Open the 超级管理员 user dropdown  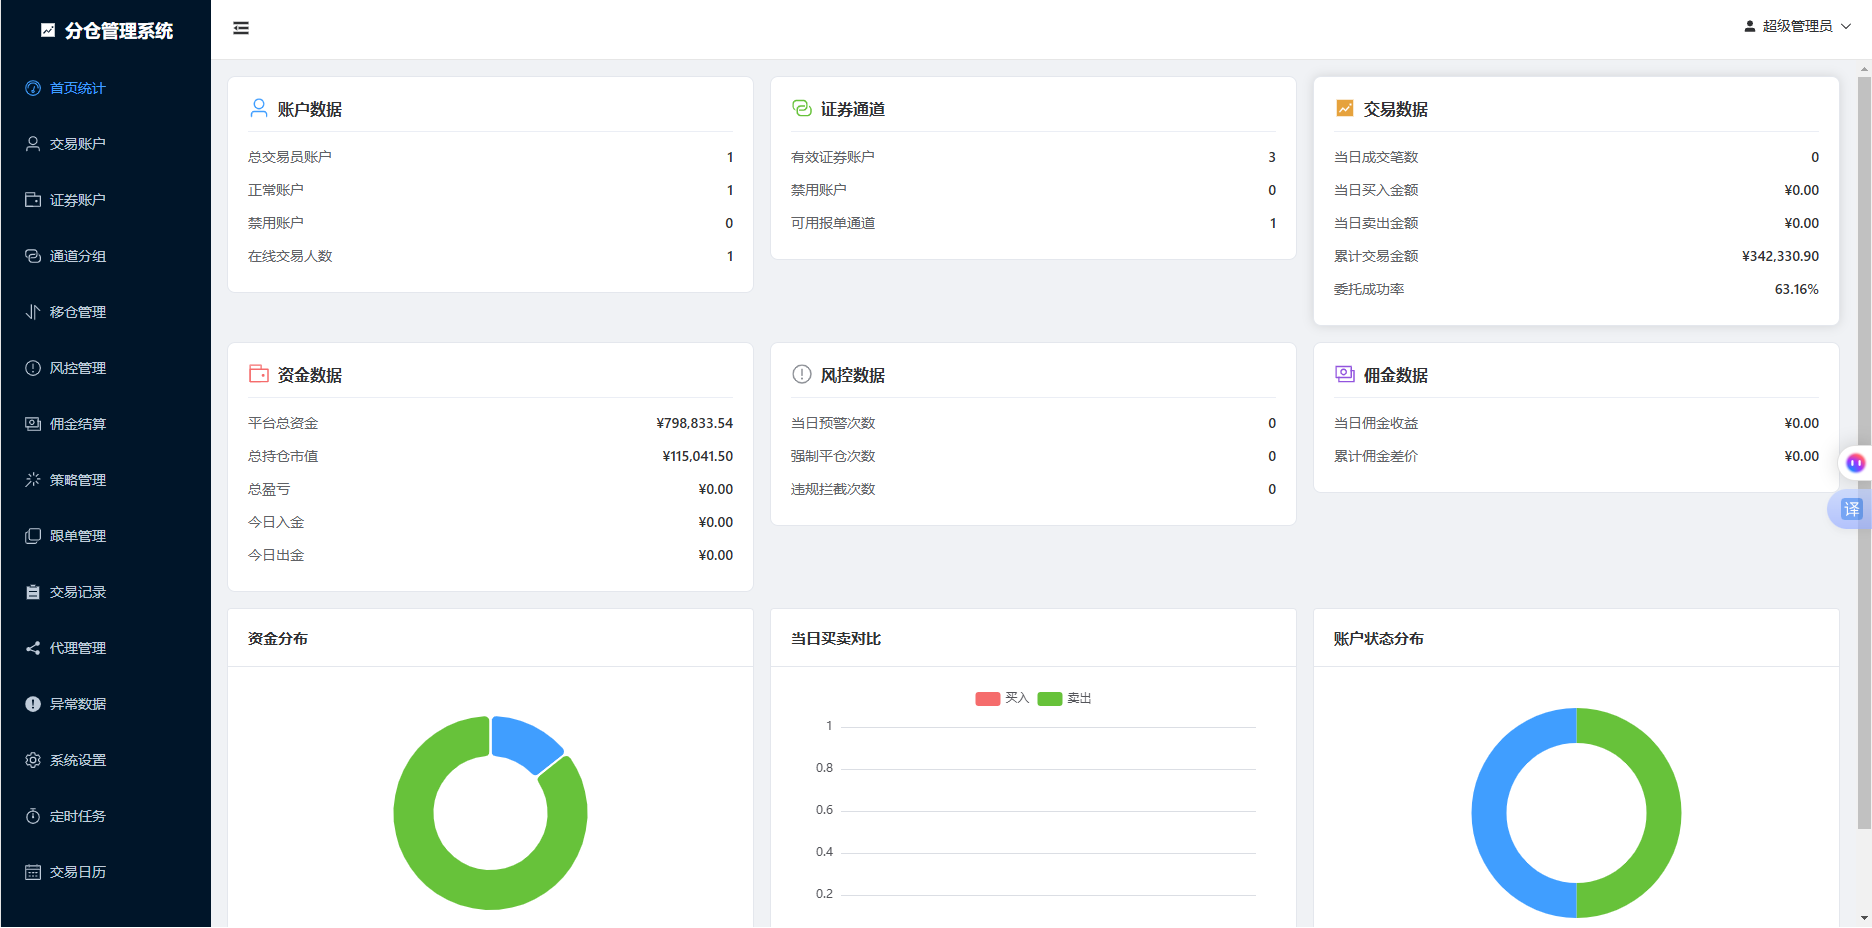[1797, 26]
